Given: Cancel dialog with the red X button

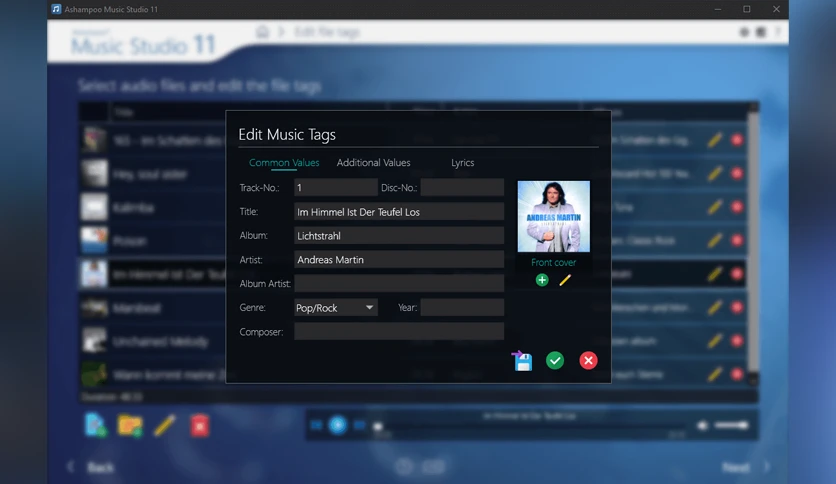Looking at the screenshot, I should (x=588, y=361).
